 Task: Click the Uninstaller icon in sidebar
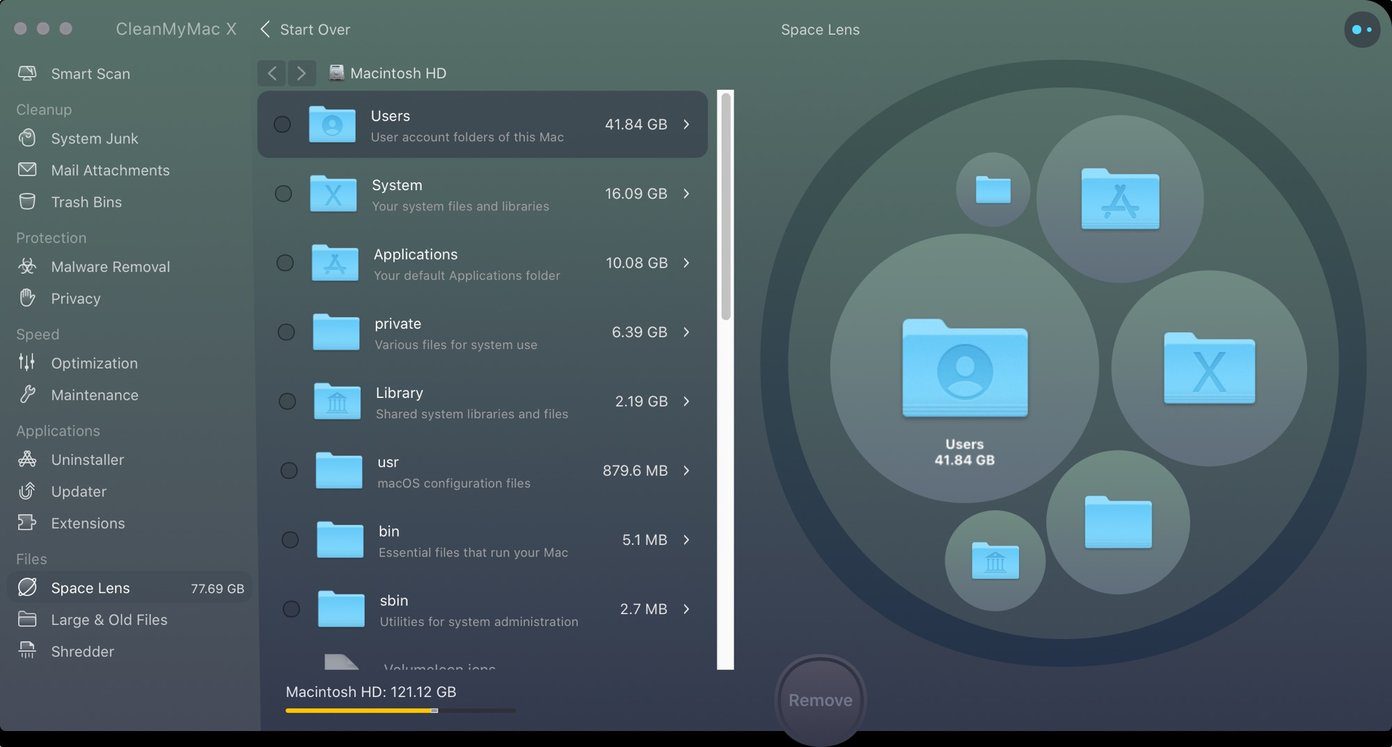click(28, 460)
